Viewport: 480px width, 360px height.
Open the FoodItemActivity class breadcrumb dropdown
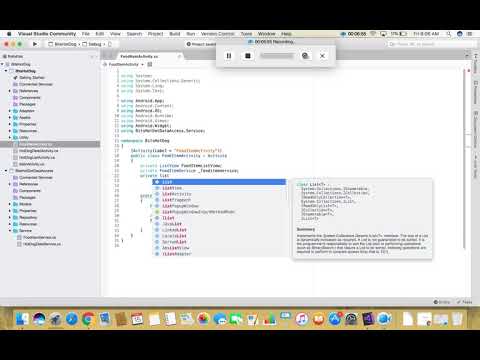(124, 64)
